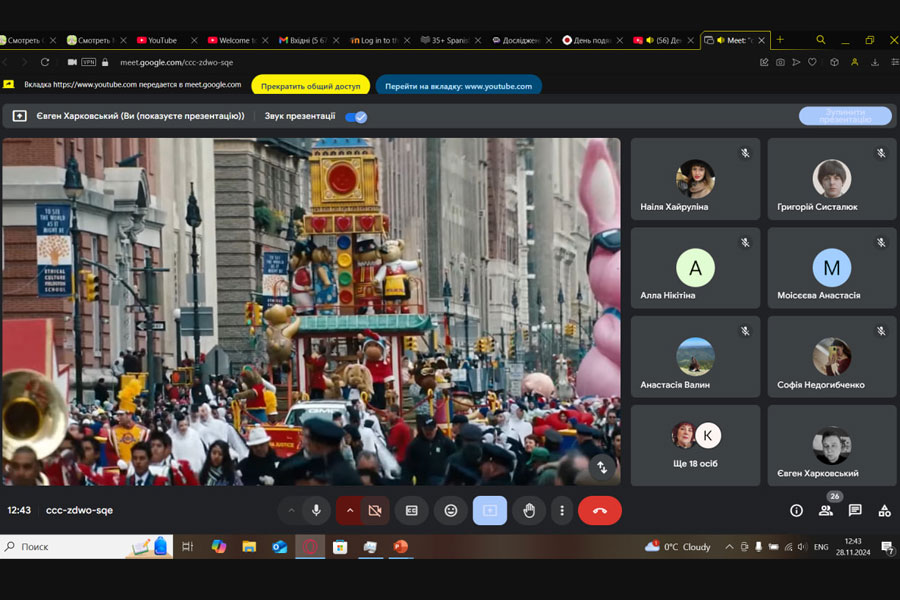Open the activities panel icon
Screen dimensions: 900x600
884,510
